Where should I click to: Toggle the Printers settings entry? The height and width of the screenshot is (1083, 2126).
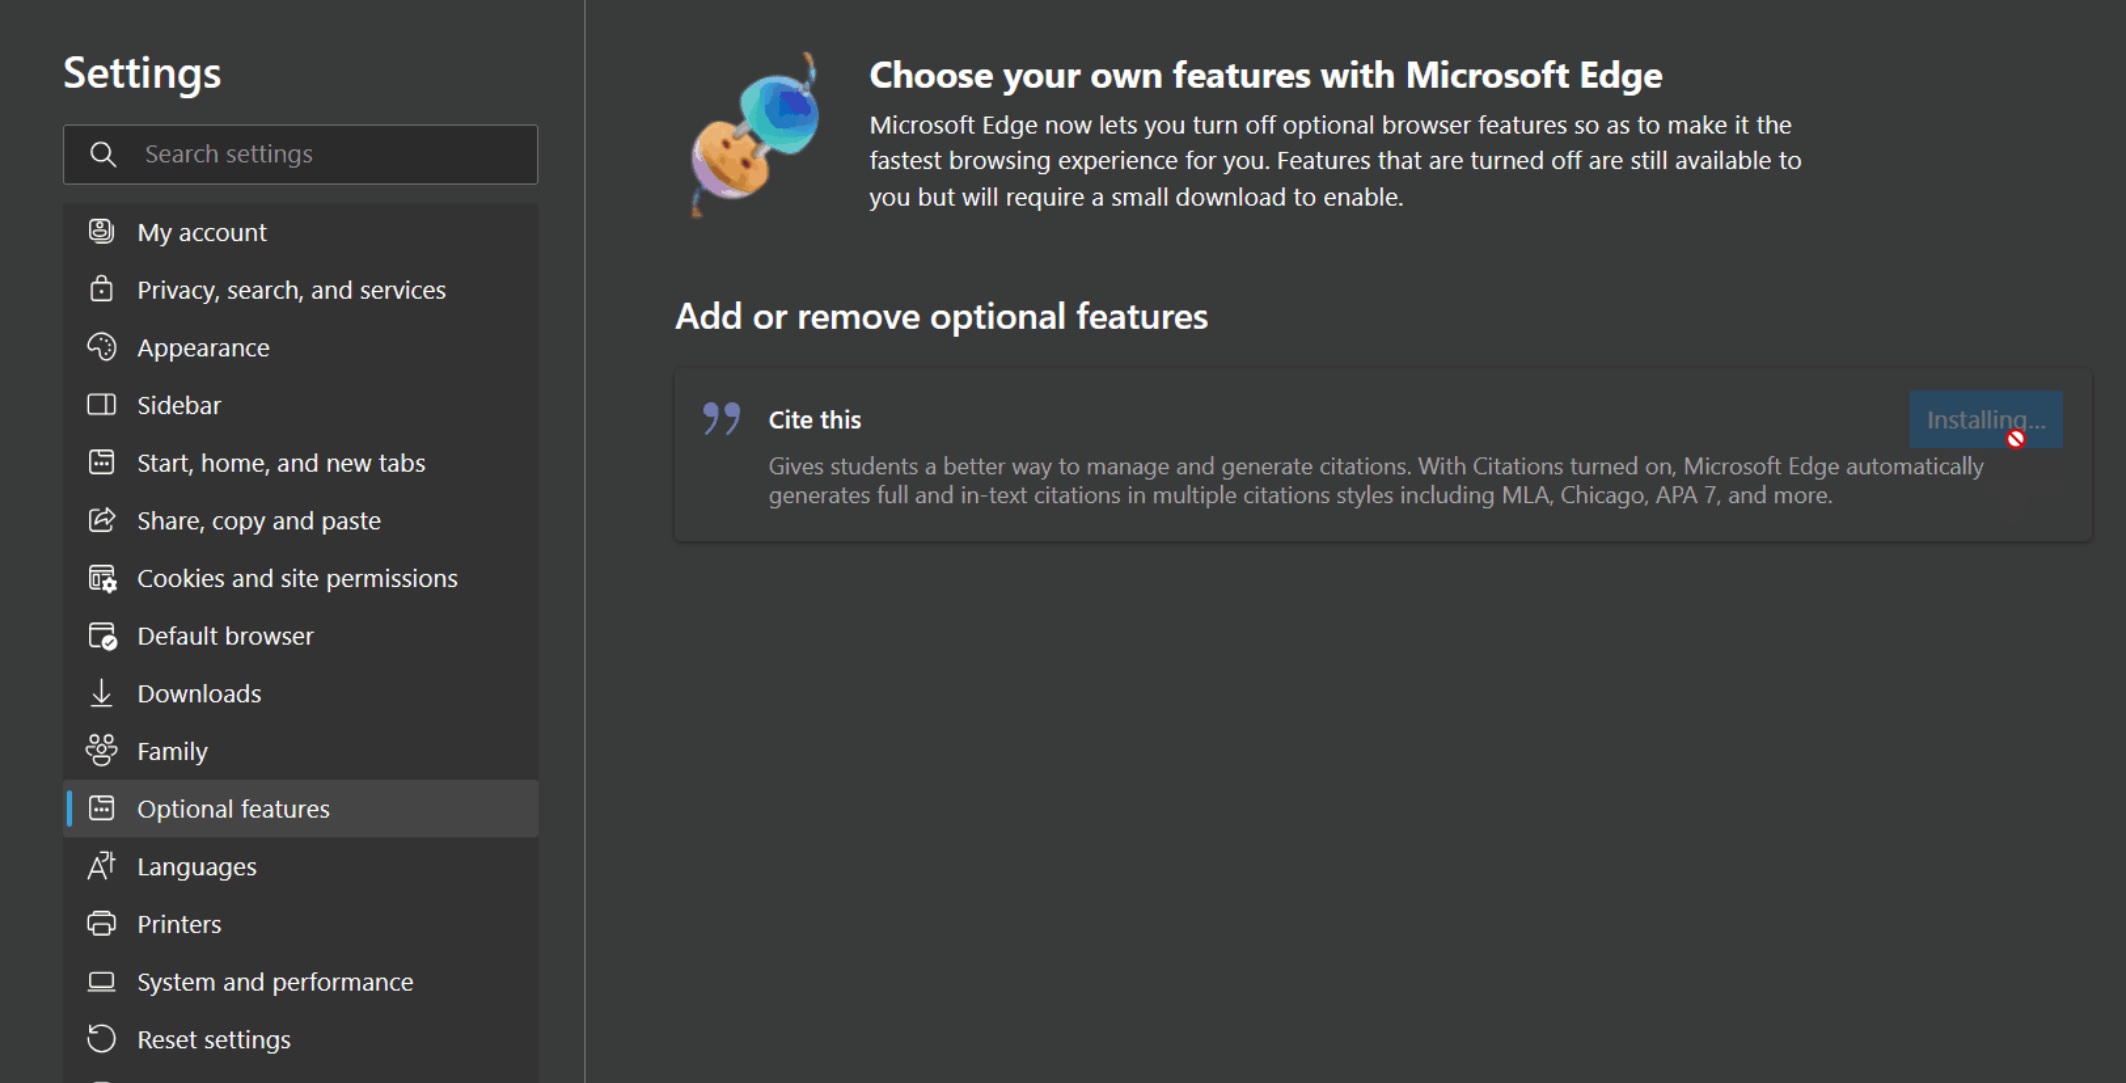pos(177,923)
